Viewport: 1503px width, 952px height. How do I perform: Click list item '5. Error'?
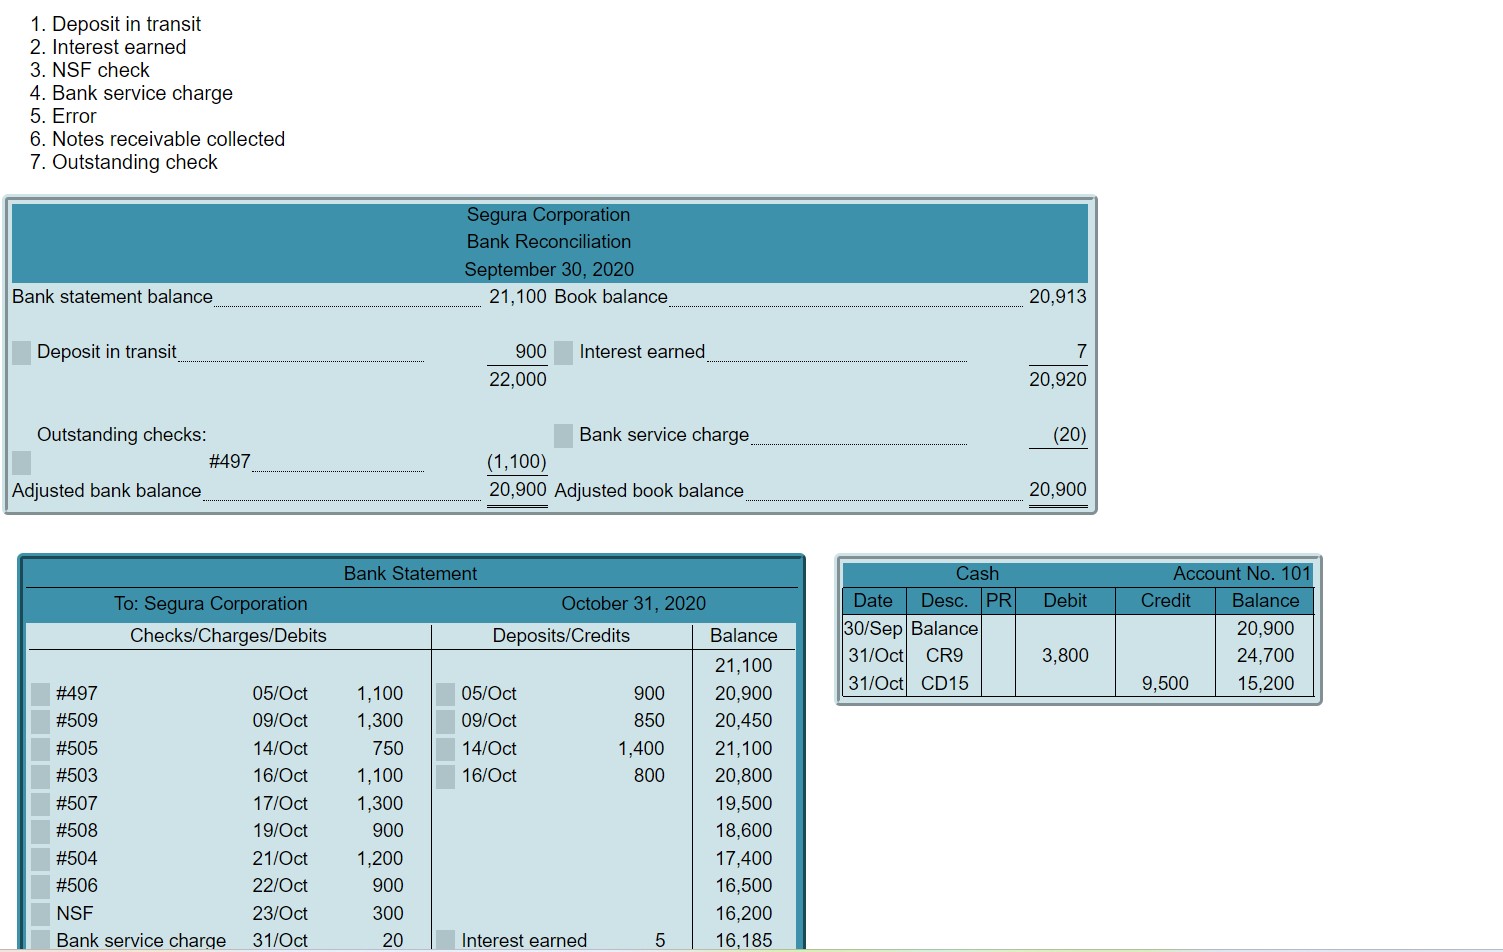pyautogui.click(x=63, y=116)
